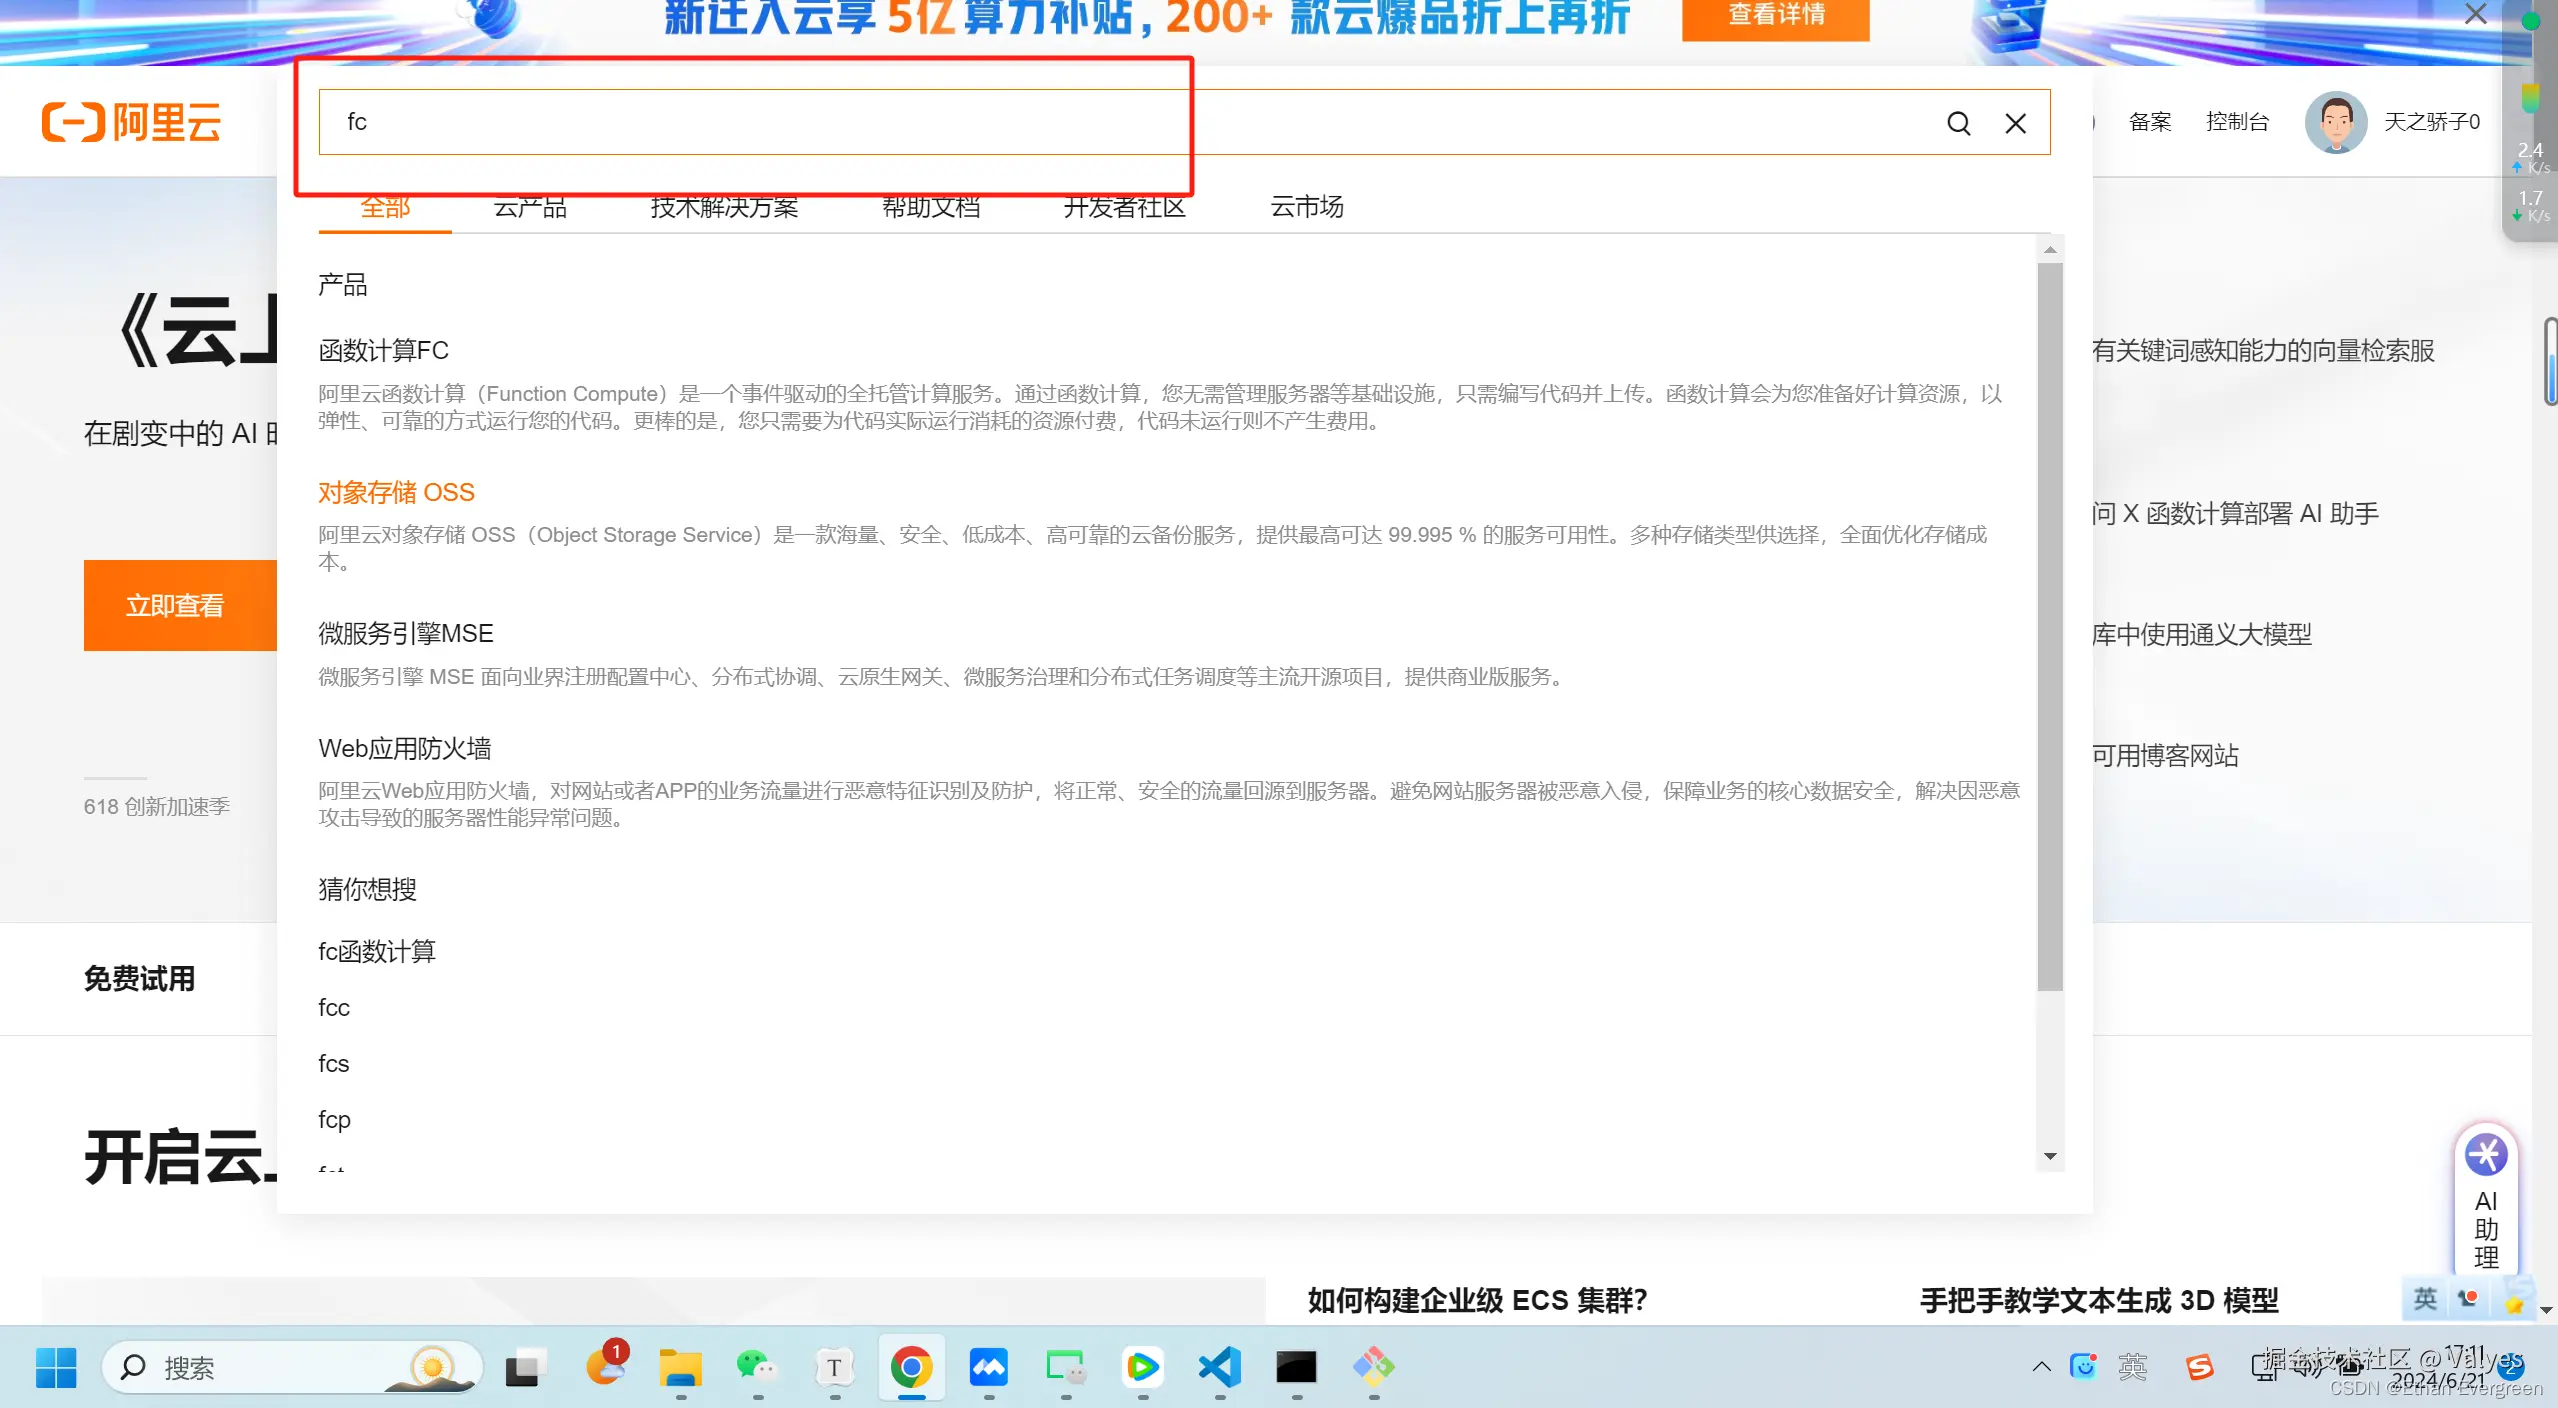Switch to the 云市场 tab
This screenshot has height=1408, width=2558.
1306,207
